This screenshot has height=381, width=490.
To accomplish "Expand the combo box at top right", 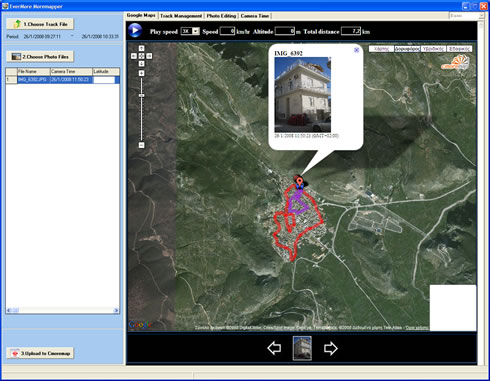I will [481, 16].
